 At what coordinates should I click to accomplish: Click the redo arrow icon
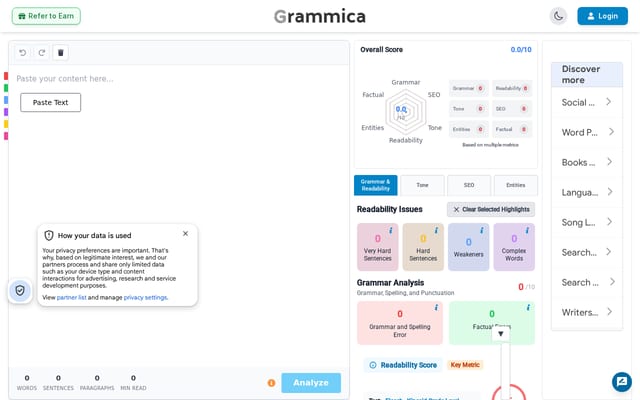(x=42, y=53)
